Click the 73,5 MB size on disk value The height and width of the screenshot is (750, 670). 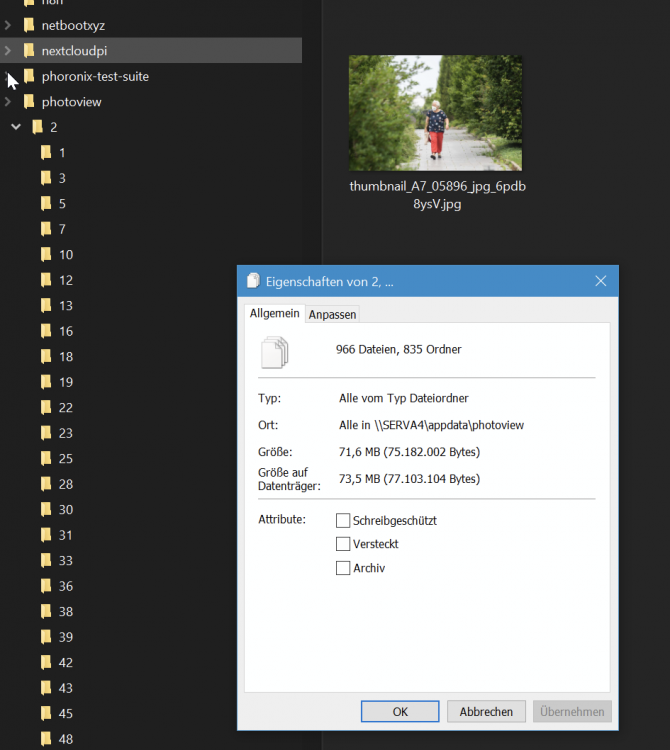[409, 478]
